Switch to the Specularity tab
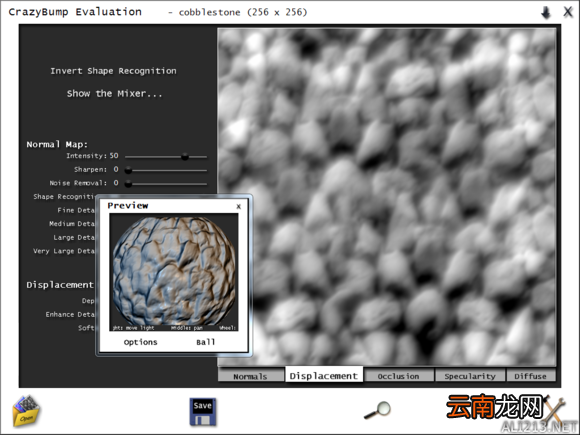Screen dimensions: 580x435 470,376
